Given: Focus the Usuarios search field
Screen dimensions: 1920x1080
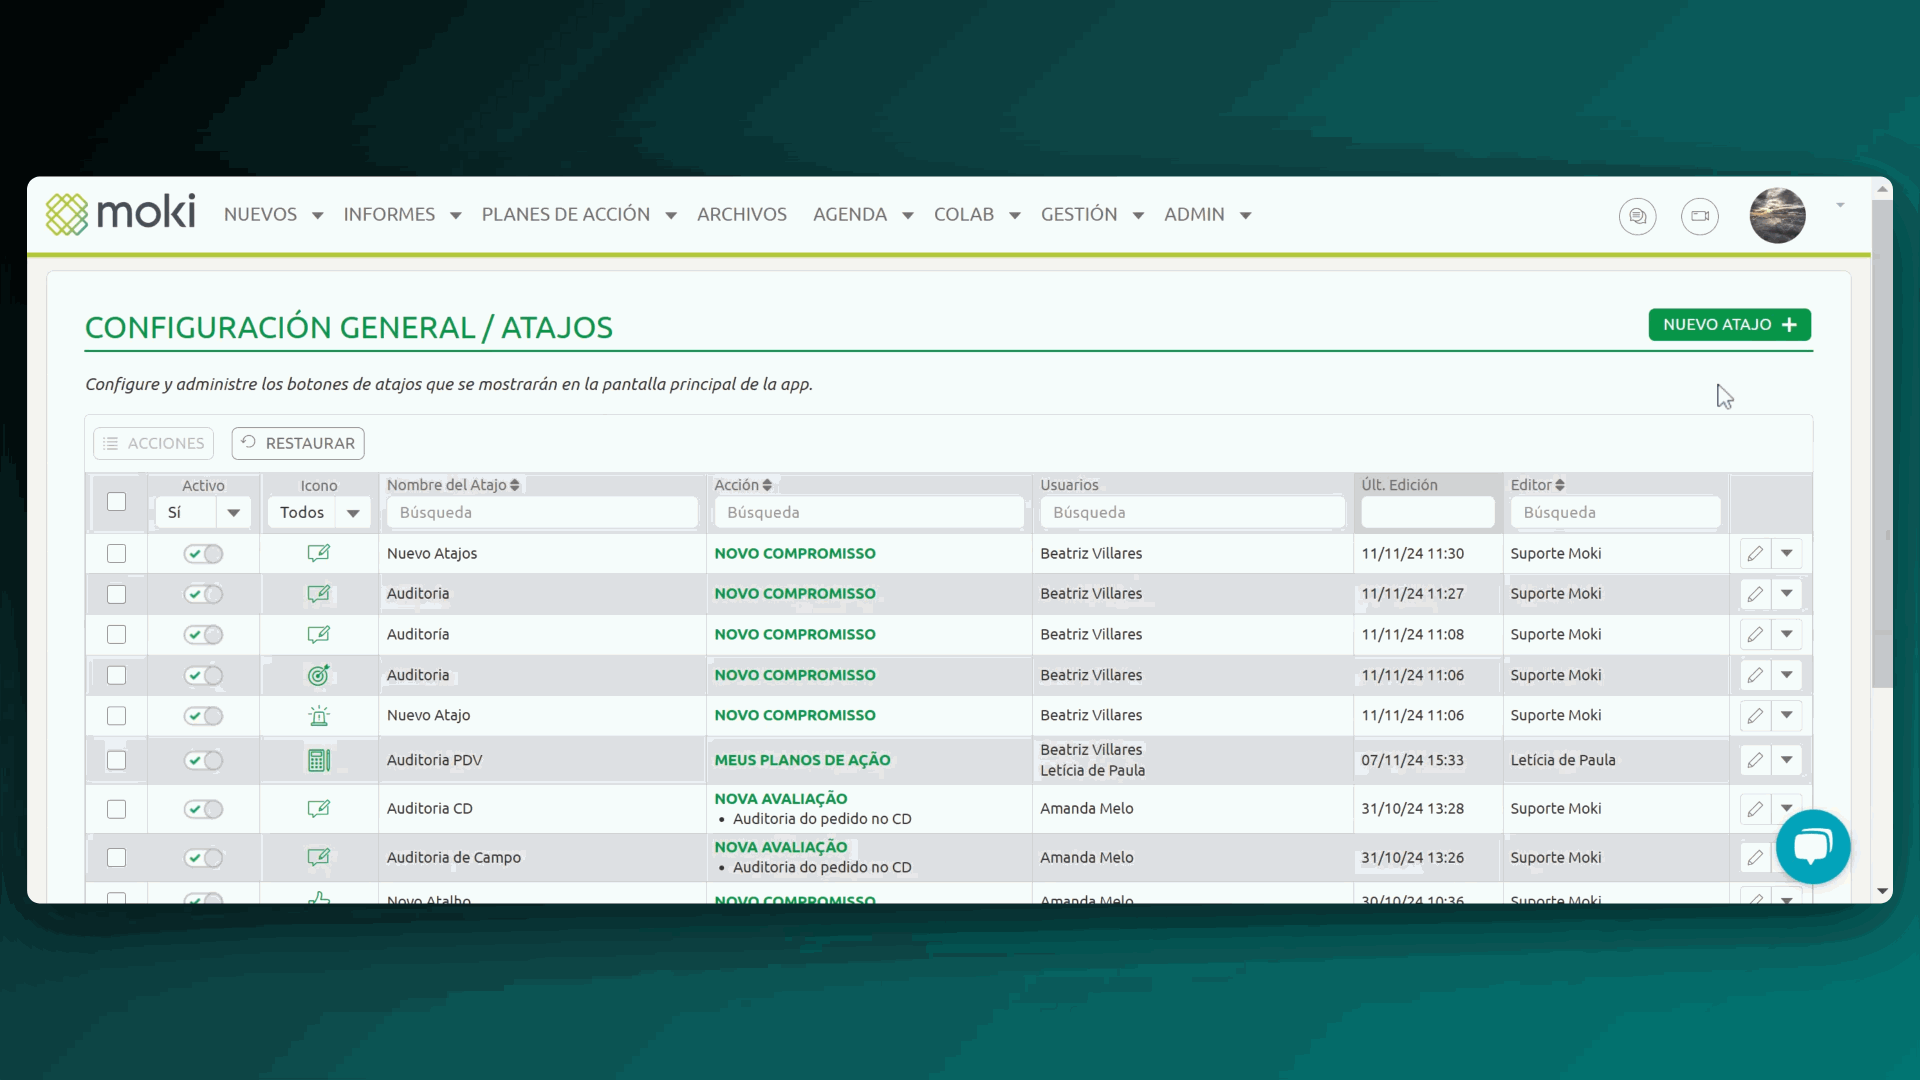Looking at the screenshot, I should (x=1193, y=513).
